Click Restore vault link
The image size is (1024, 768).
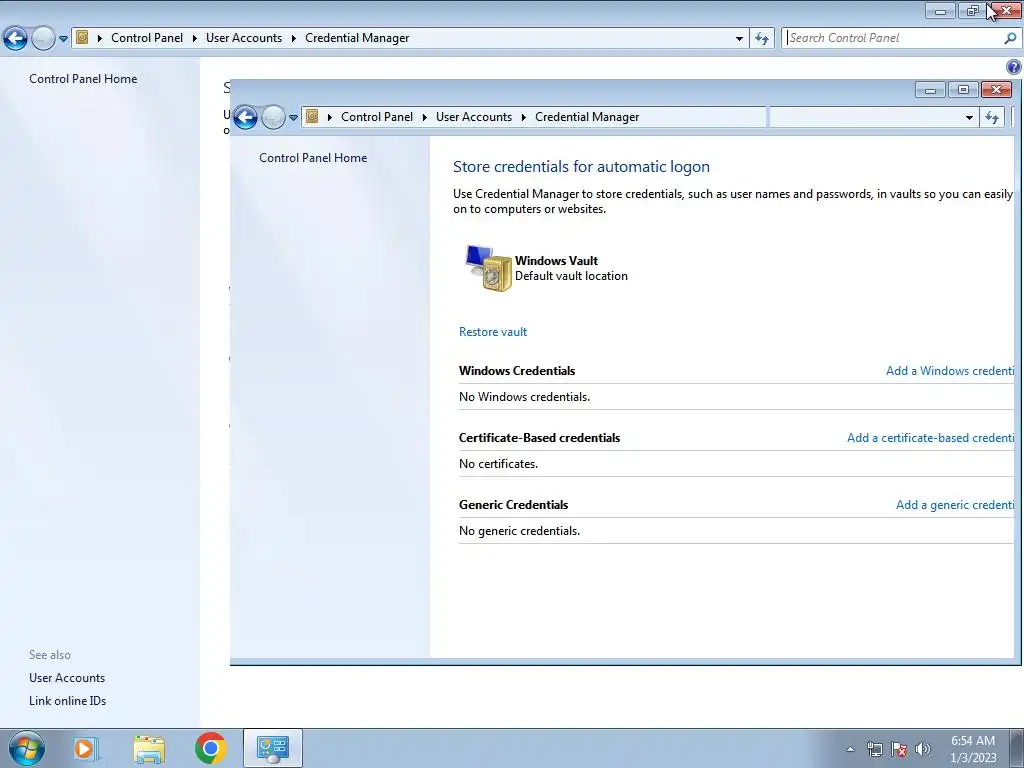(493, 332)
